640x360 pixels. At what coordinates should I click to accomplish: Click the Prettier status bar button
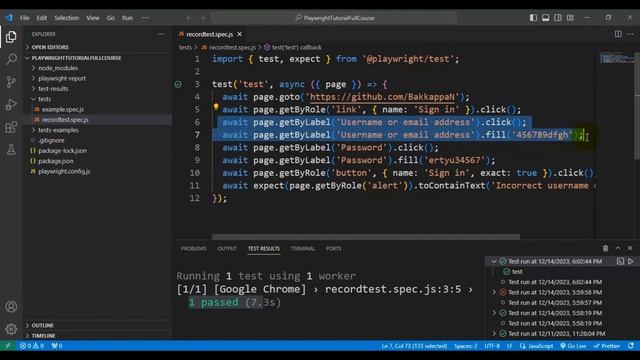click(607, 346)
